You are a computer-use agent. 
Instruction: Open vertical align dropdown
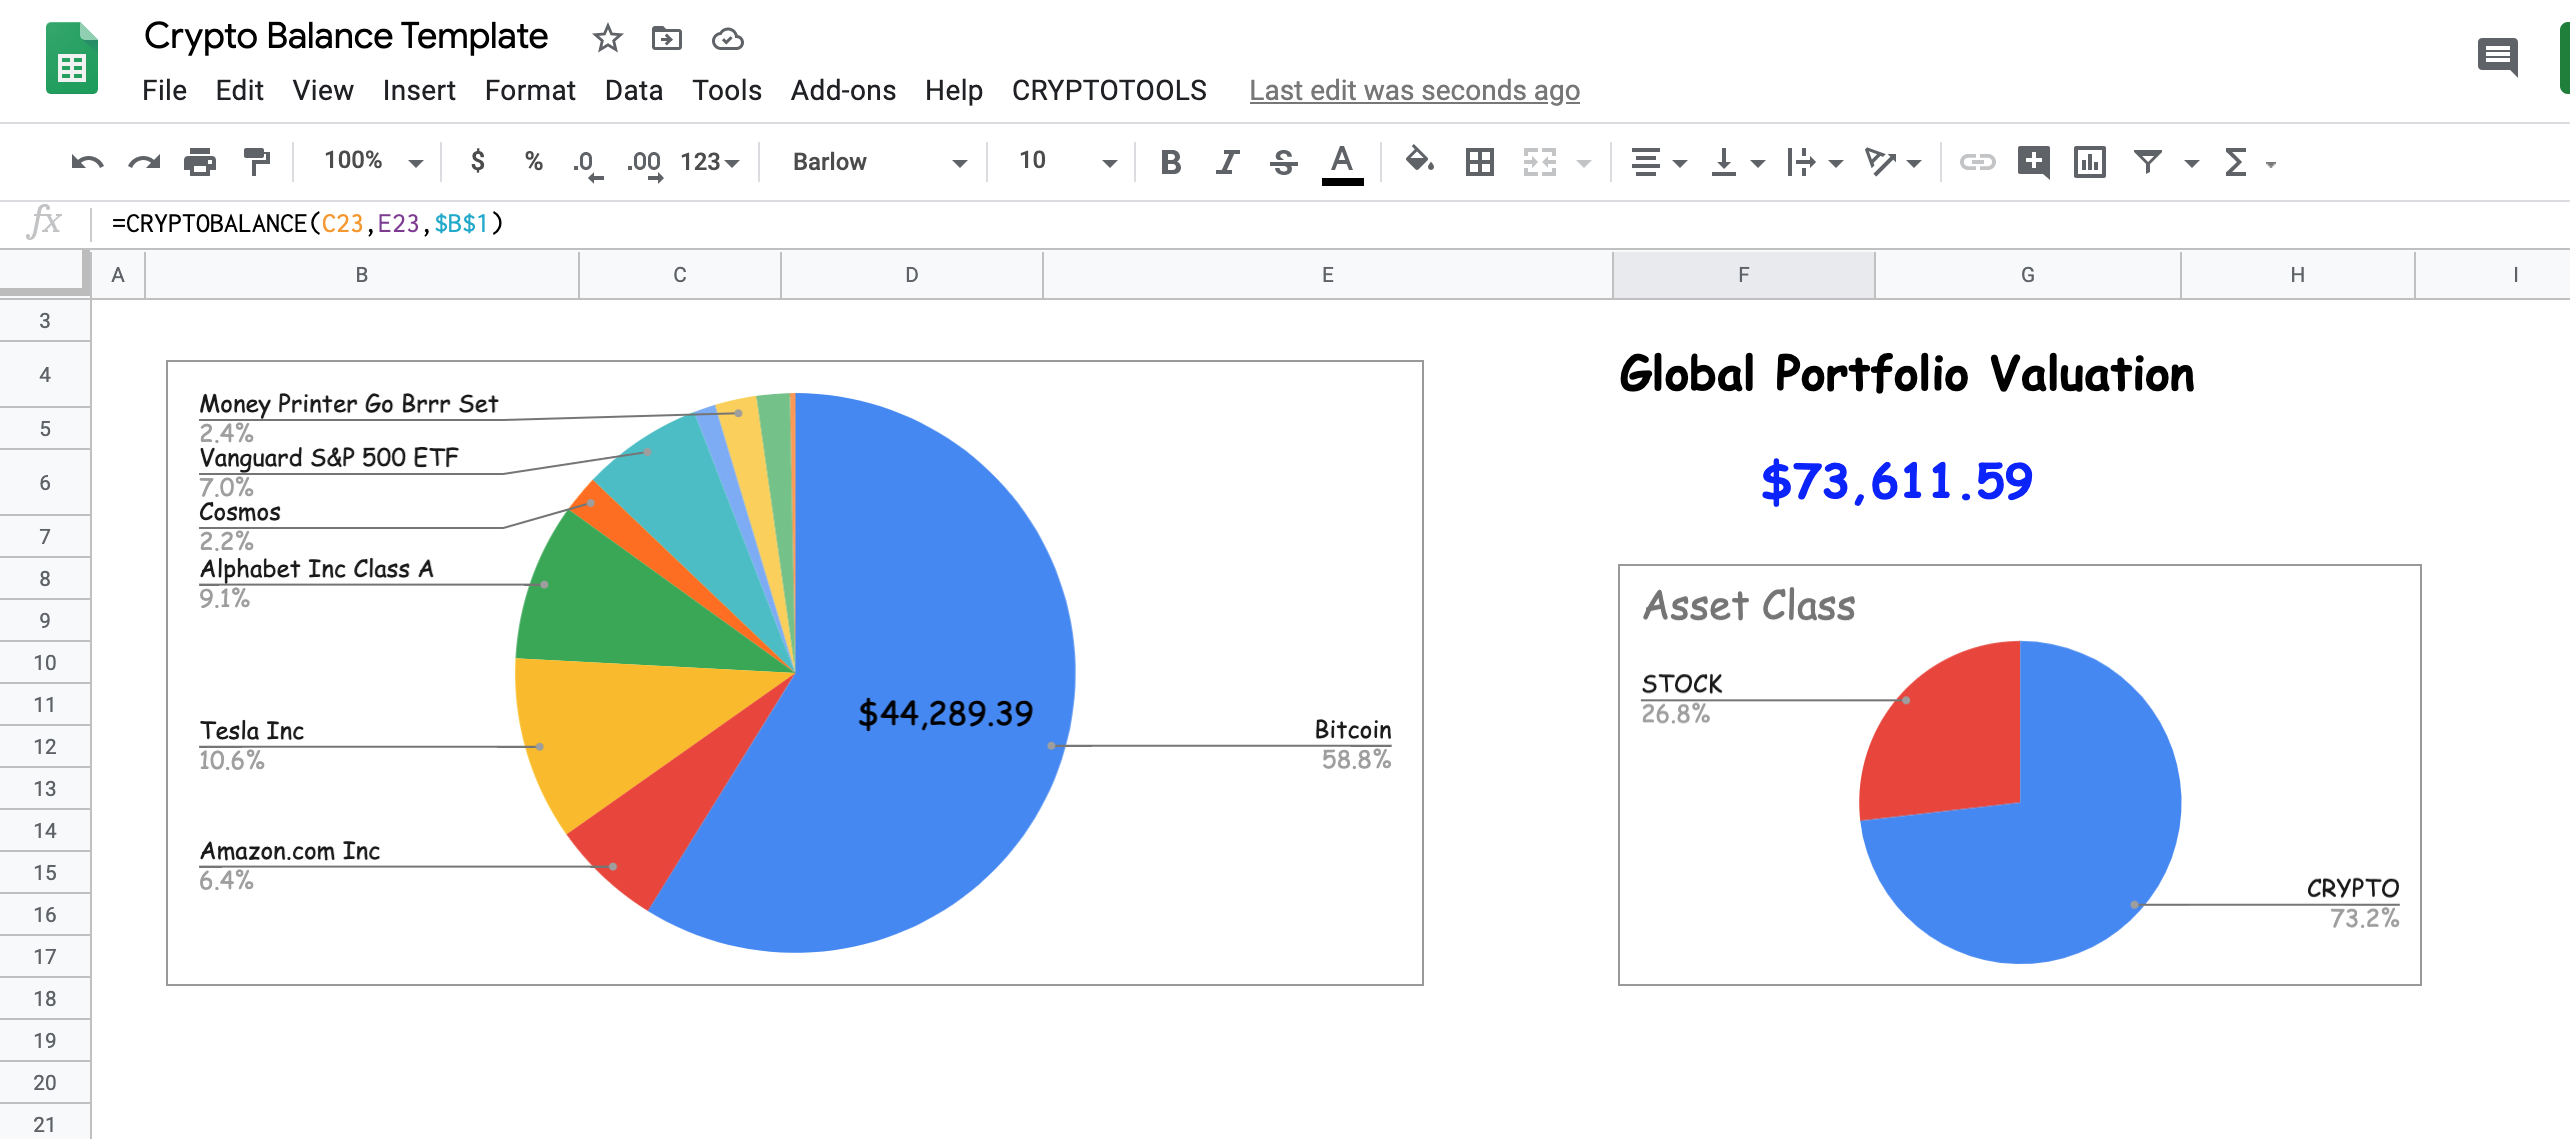pos(1737,162)
